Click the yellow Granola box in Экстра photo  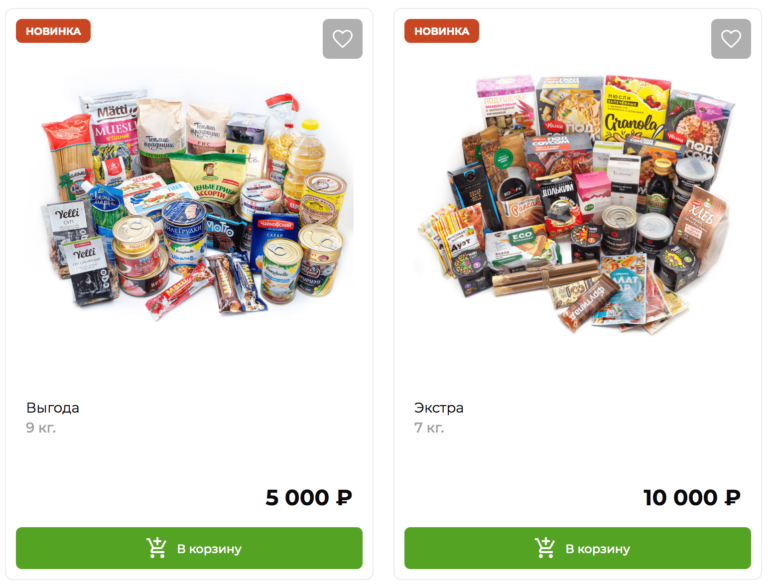point(635,110)
